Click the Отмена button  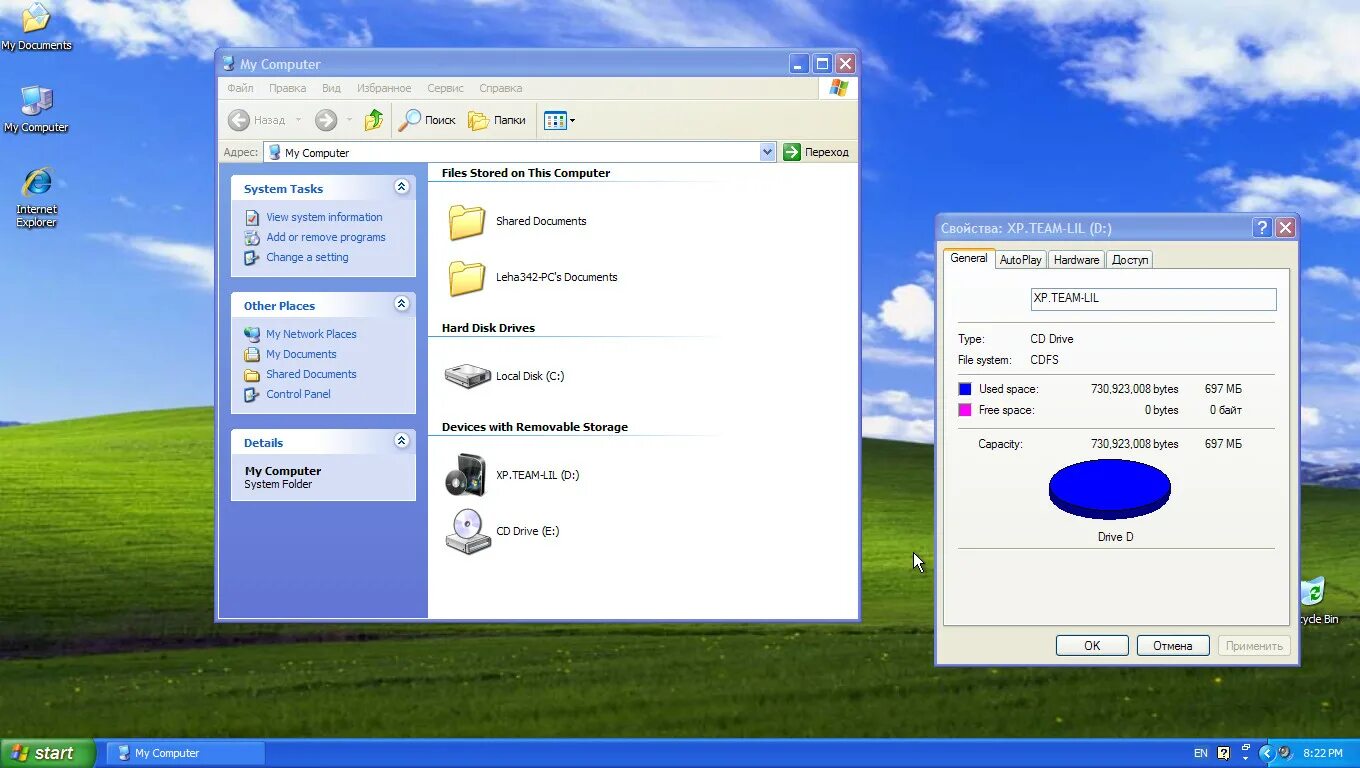pos(1173,646)
